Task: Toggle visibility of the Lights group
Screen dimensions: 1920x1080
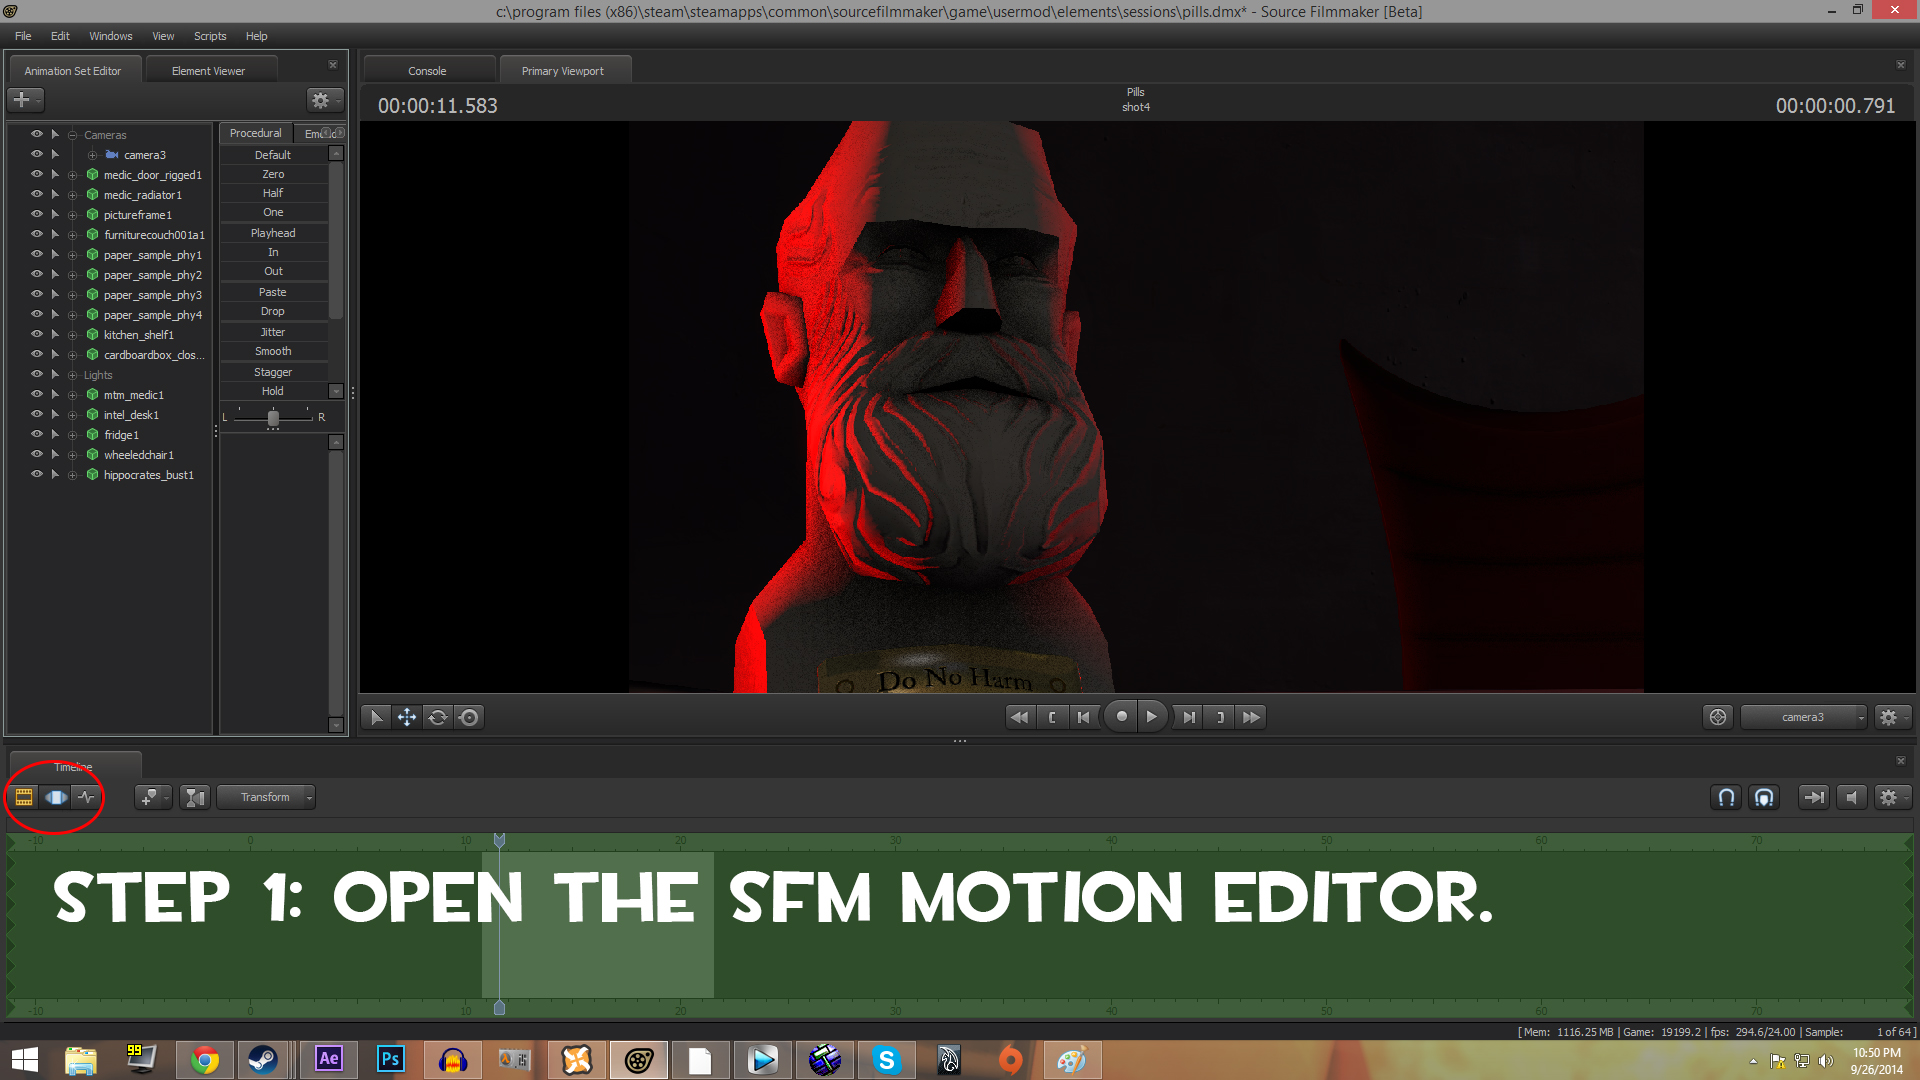Action: (x=37, y=374)
